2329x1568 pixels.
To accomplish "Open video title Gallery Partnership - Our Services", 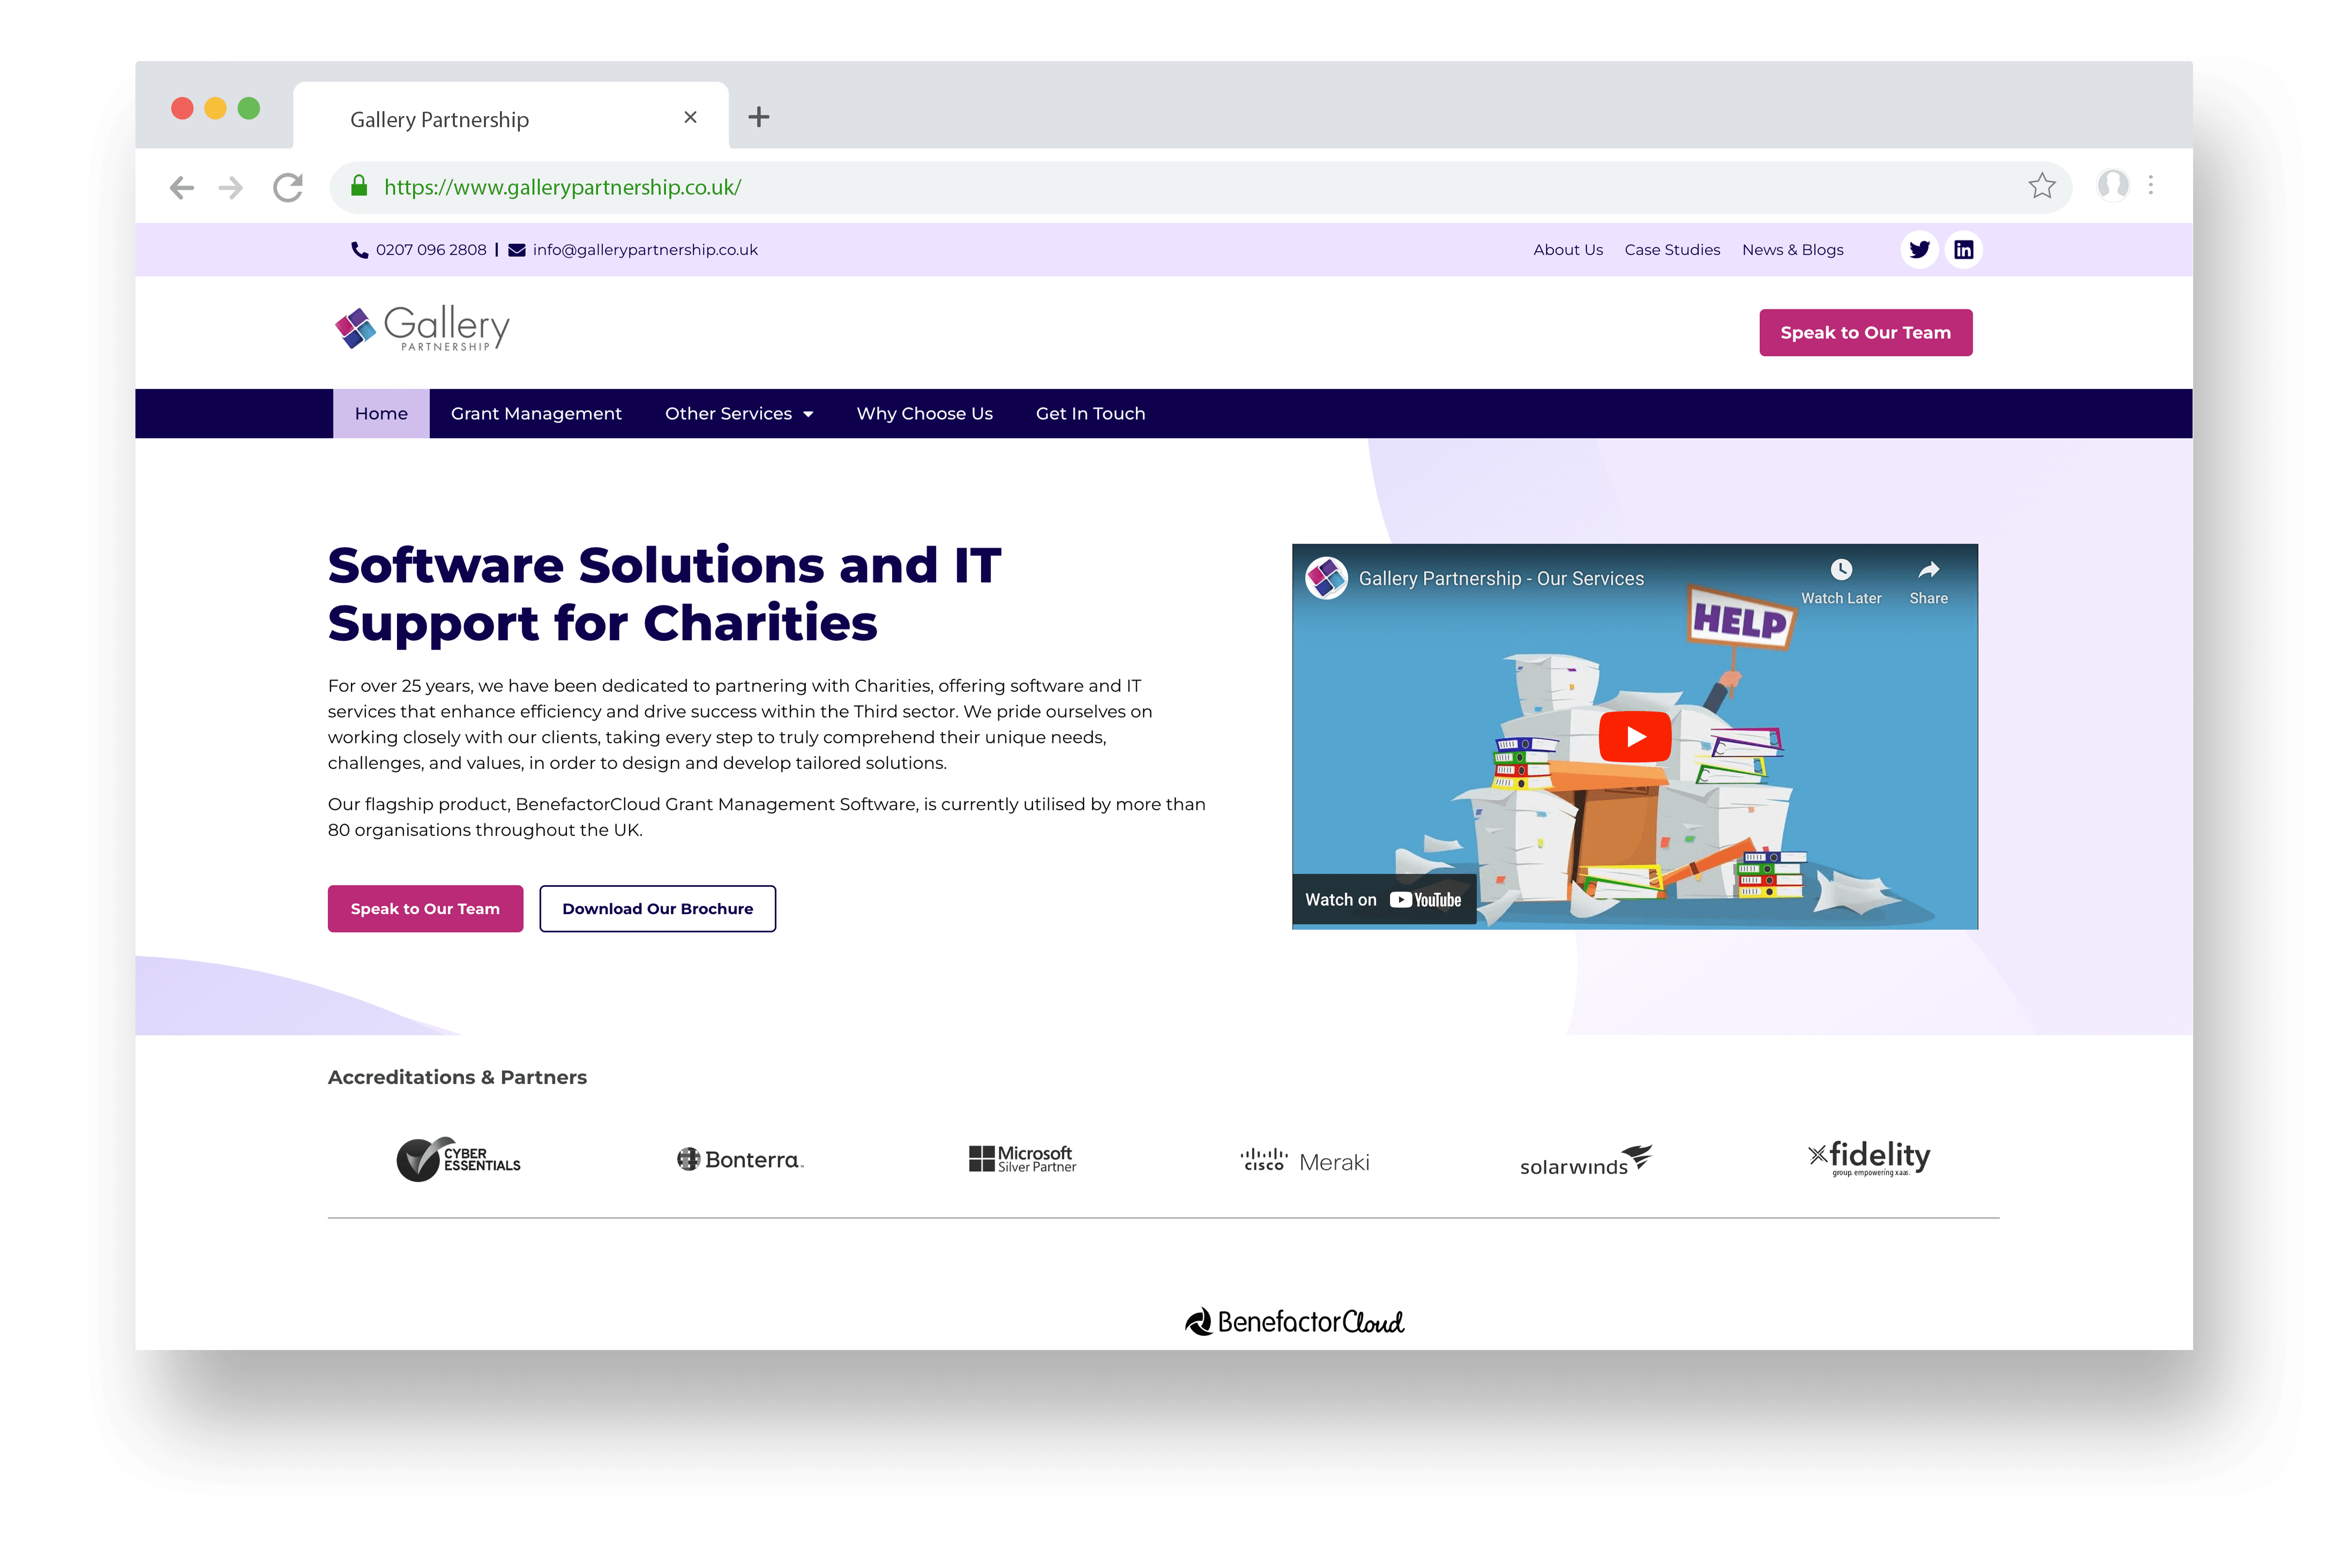I will (x=1500, y=579).
